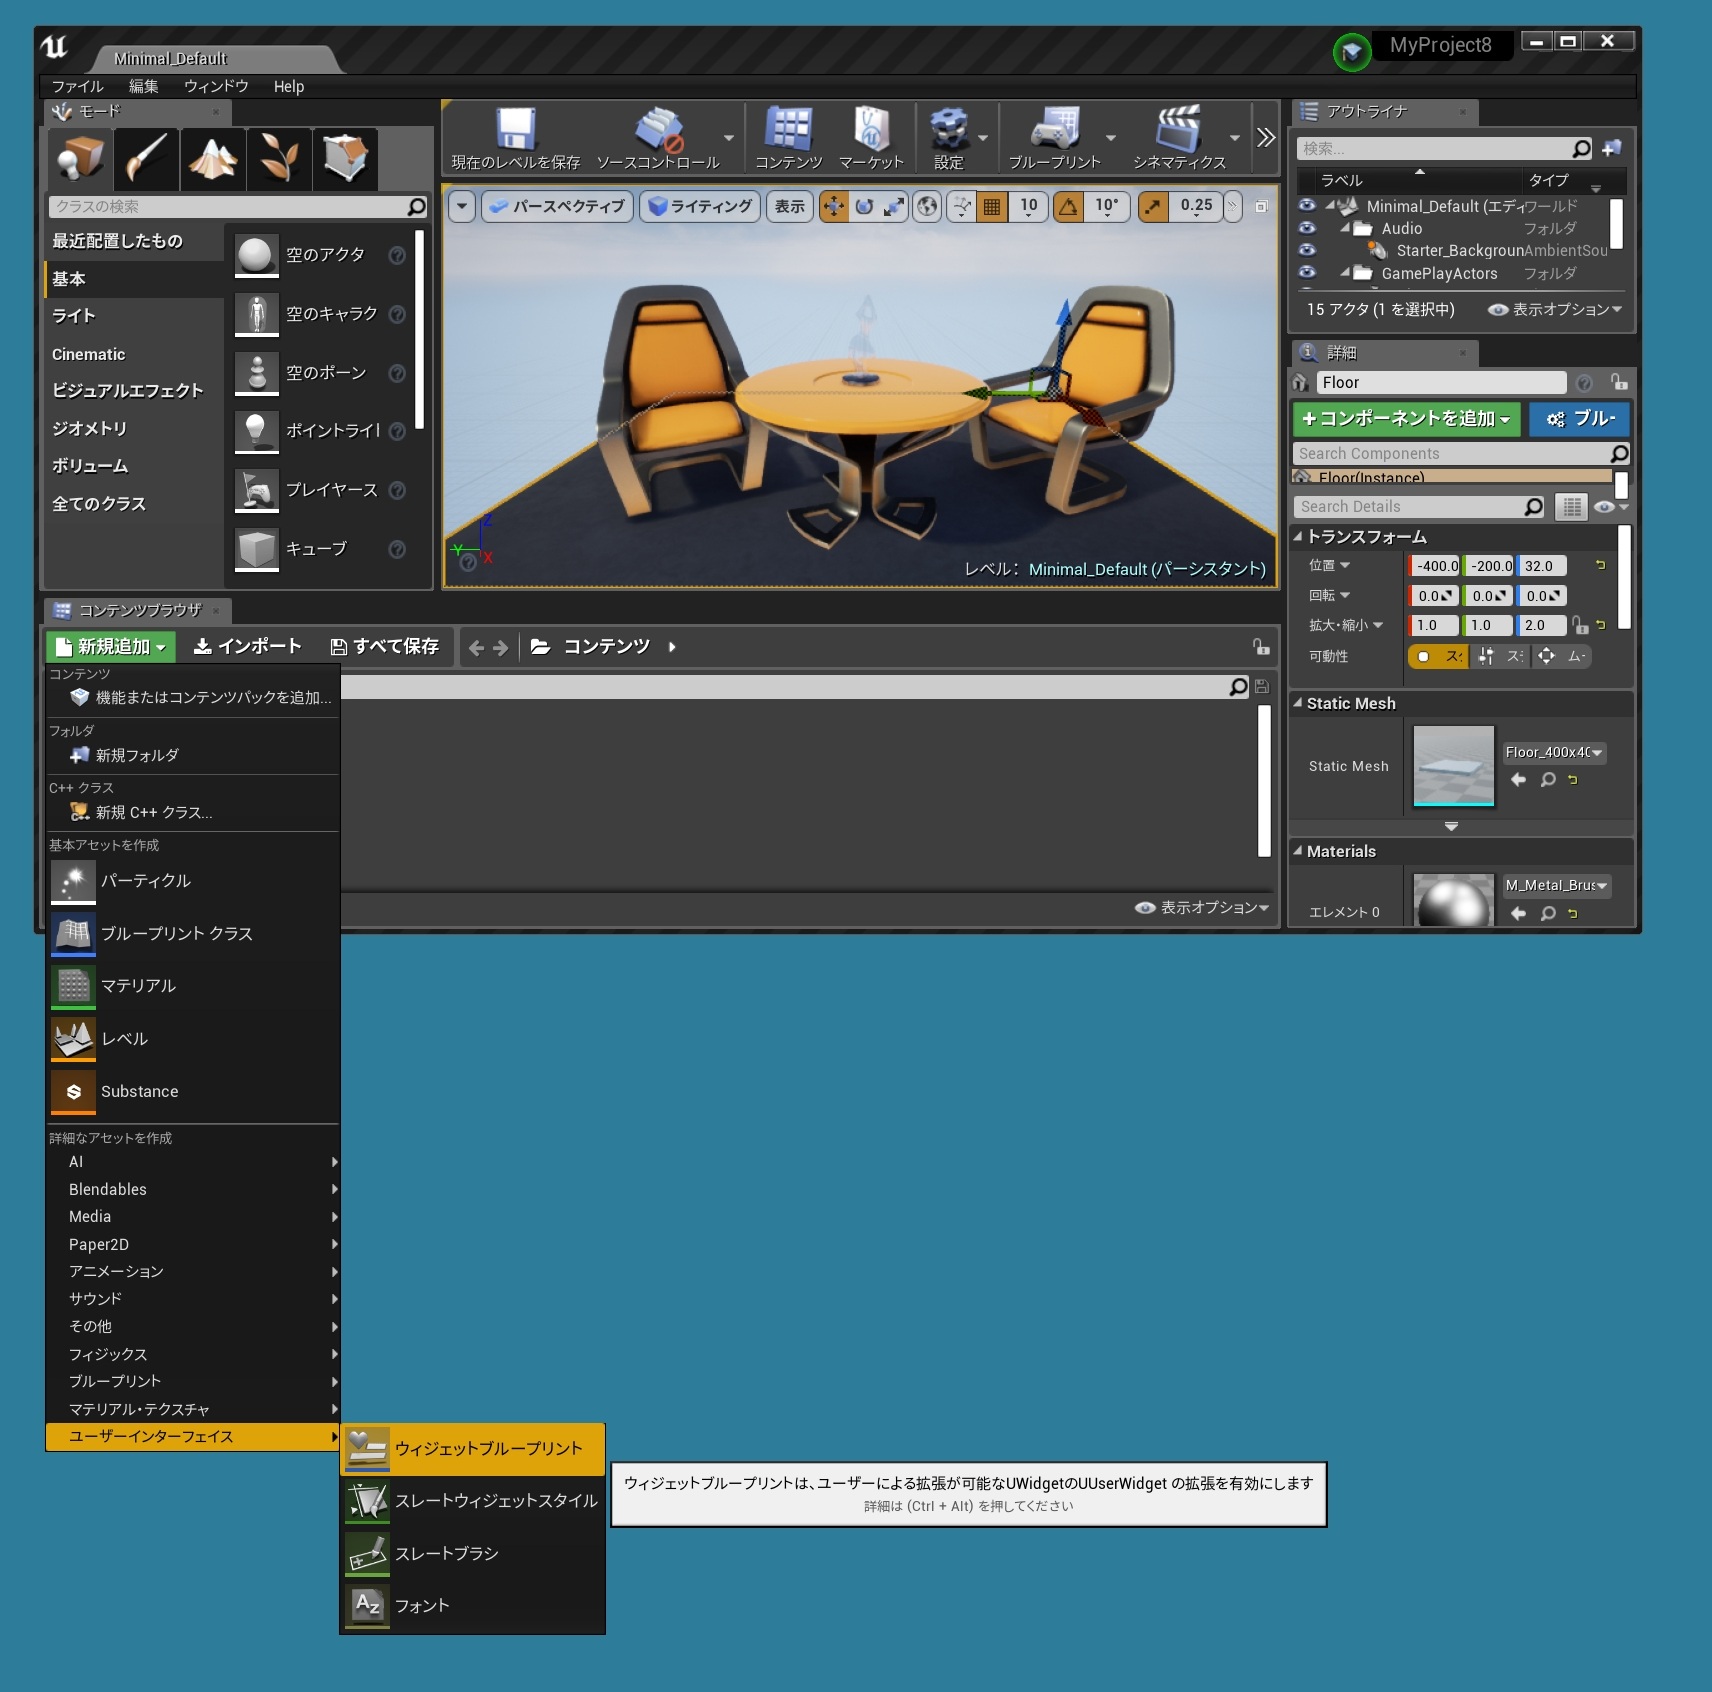The width and height of the screenshot is (1712, 1692).
Task: Open the File menu in menu bar
Action: point(77,87)
